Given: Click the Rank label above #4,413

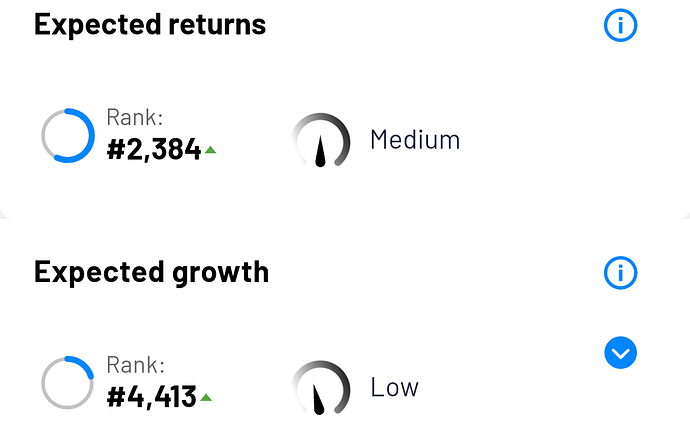Looking at the screenshot, I should 134,366.
